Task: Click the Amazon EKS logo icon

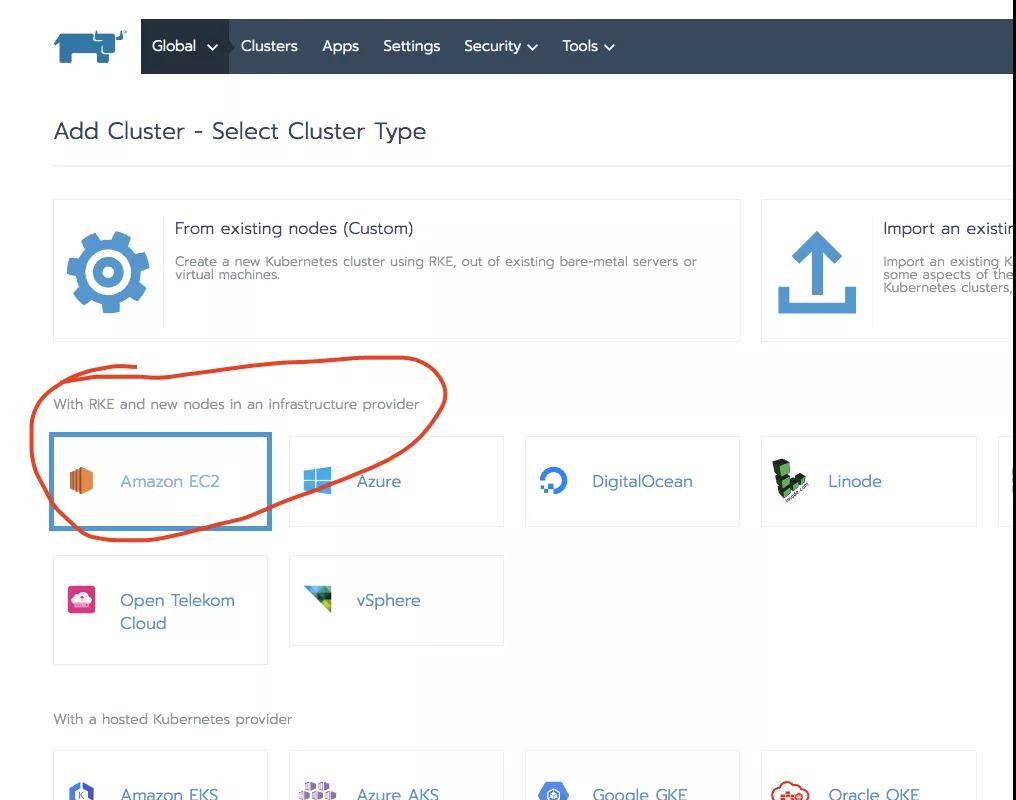Action: tap(82, 792)
